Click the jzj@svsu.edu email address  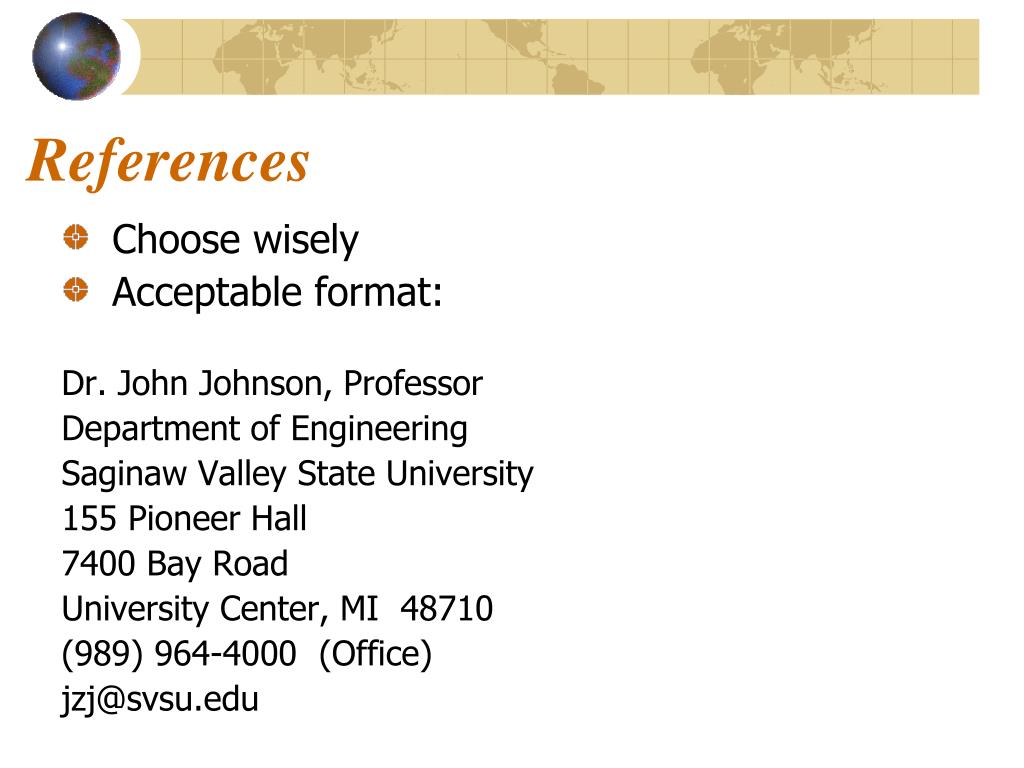[160, 699]
